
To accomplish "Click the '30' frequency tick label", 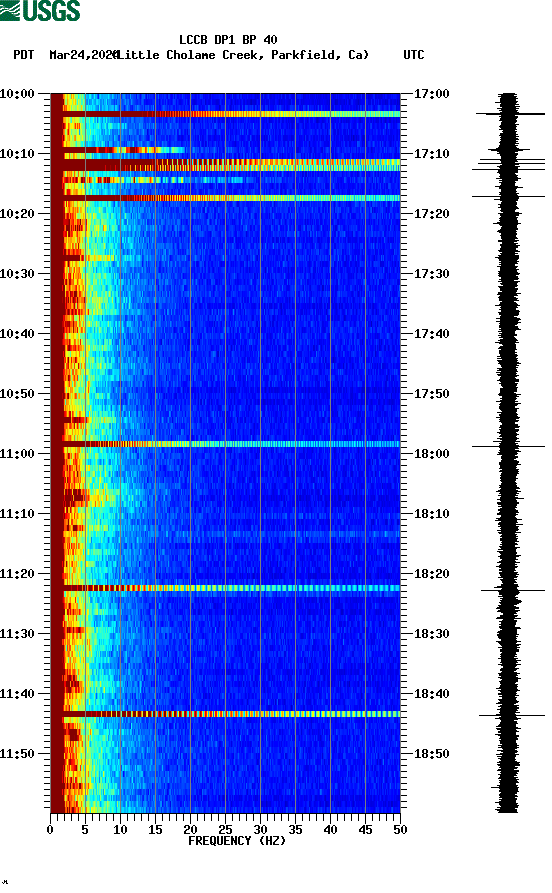I will coord(260,830).
